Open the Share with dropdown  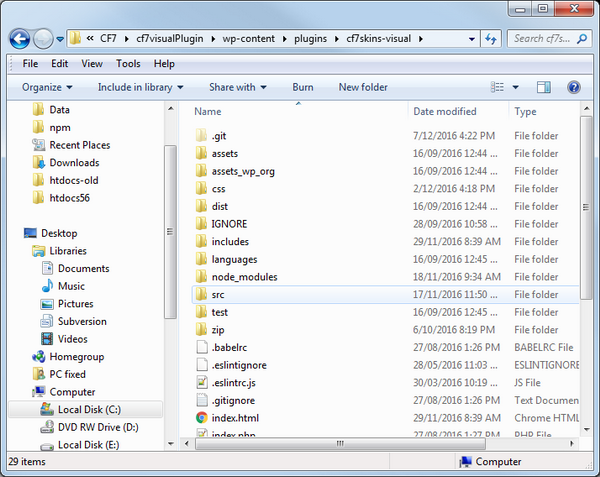[237, 87]
